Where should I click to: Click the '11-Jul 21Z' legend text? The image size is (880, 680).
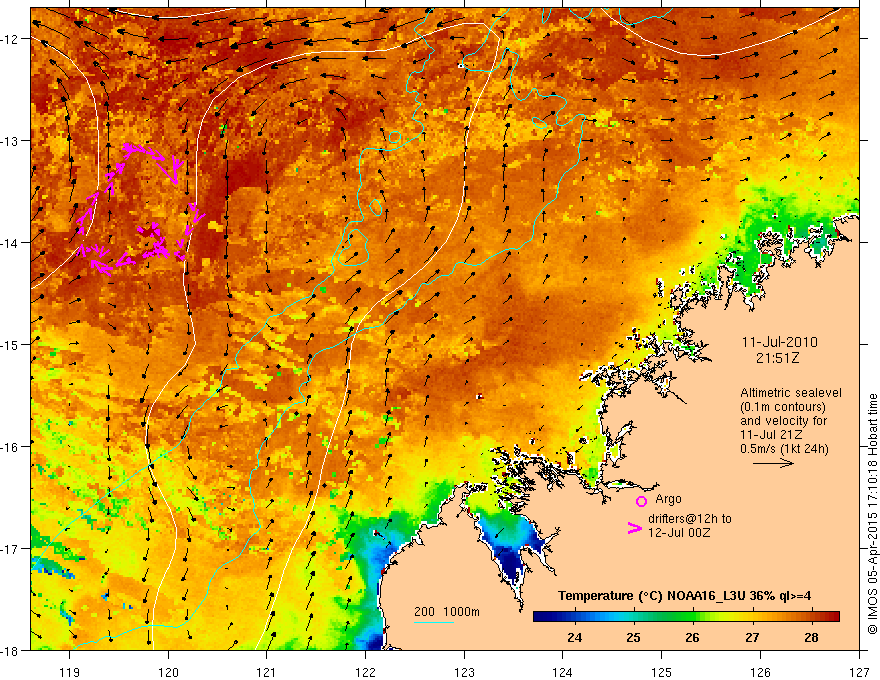pos(771,435)
